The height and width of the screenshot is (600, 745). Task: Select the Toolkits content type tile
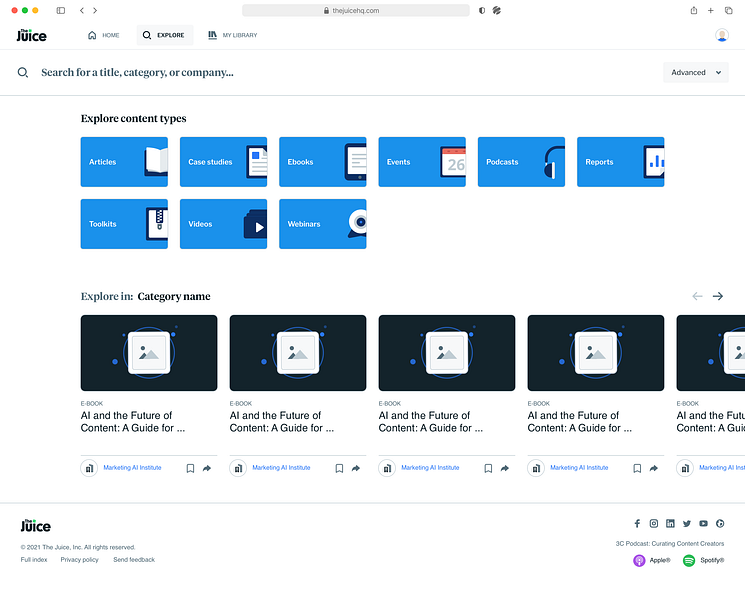point(124,224)
